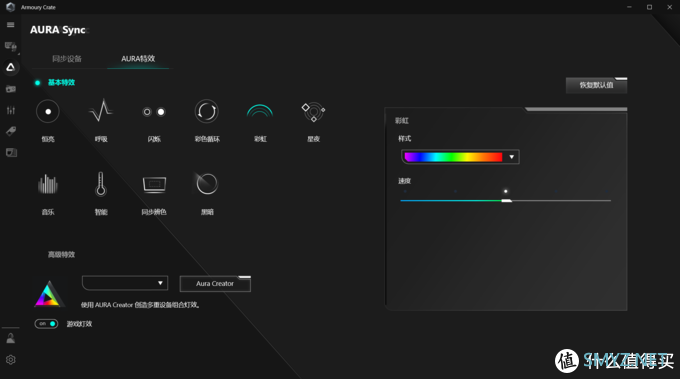The width and height of the screenshot is (680, 379).
Task: Select the AURA Sync triangle sidebar icon
Action: tap(10, 67)
